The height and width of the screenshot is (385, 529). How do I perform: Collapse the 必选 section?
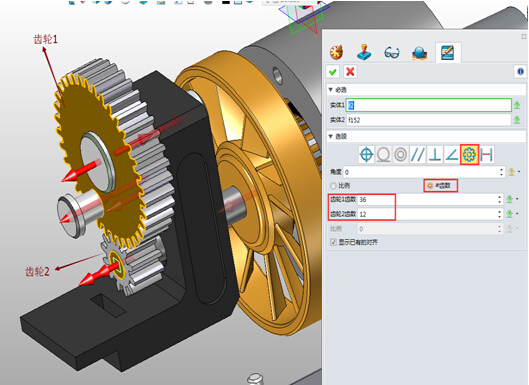pyautogui.click(x=331, y=90)
